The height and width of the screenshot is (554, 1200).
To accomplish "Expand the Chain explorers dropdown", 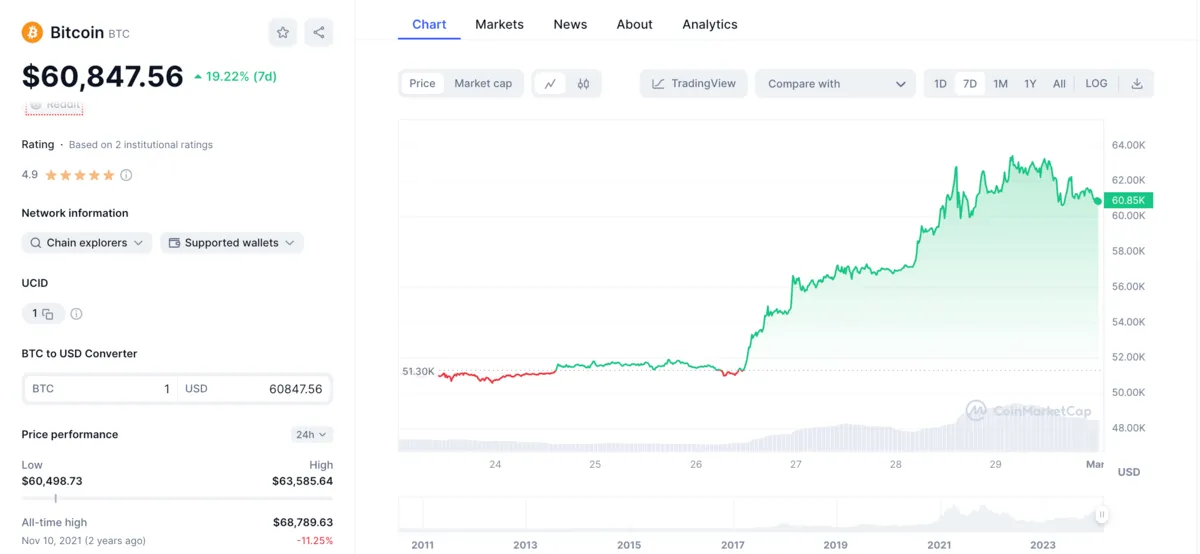I will (87, 243).
